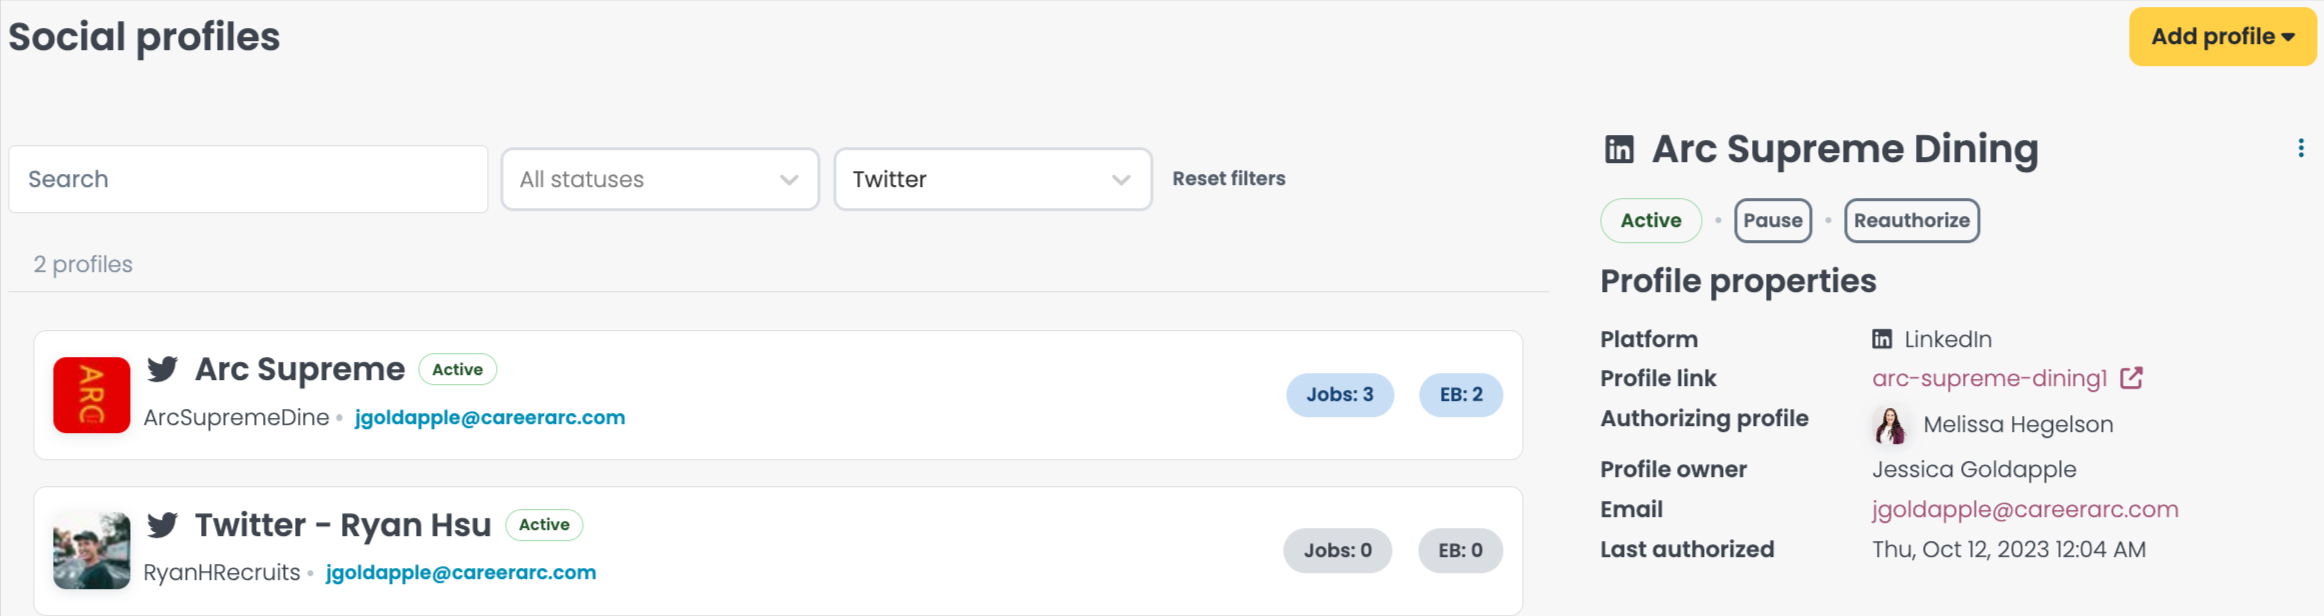The image size is (2324, 616).
Task: Open the Add profile dropdown button
Action: pyautogui.click(x=2222, y=37)
